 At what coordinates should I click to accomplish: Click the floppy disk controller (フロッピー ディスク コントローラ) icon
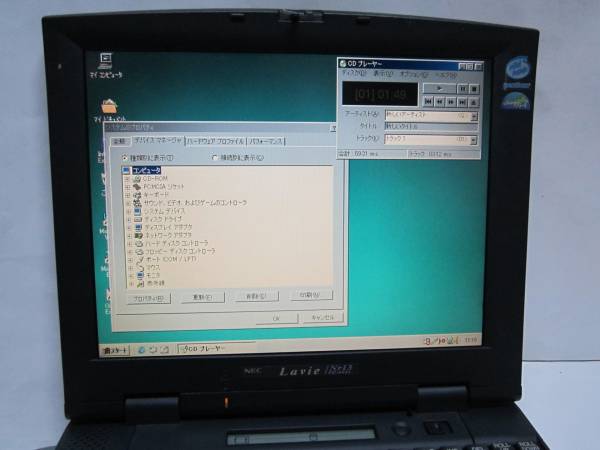pos(139,251)
